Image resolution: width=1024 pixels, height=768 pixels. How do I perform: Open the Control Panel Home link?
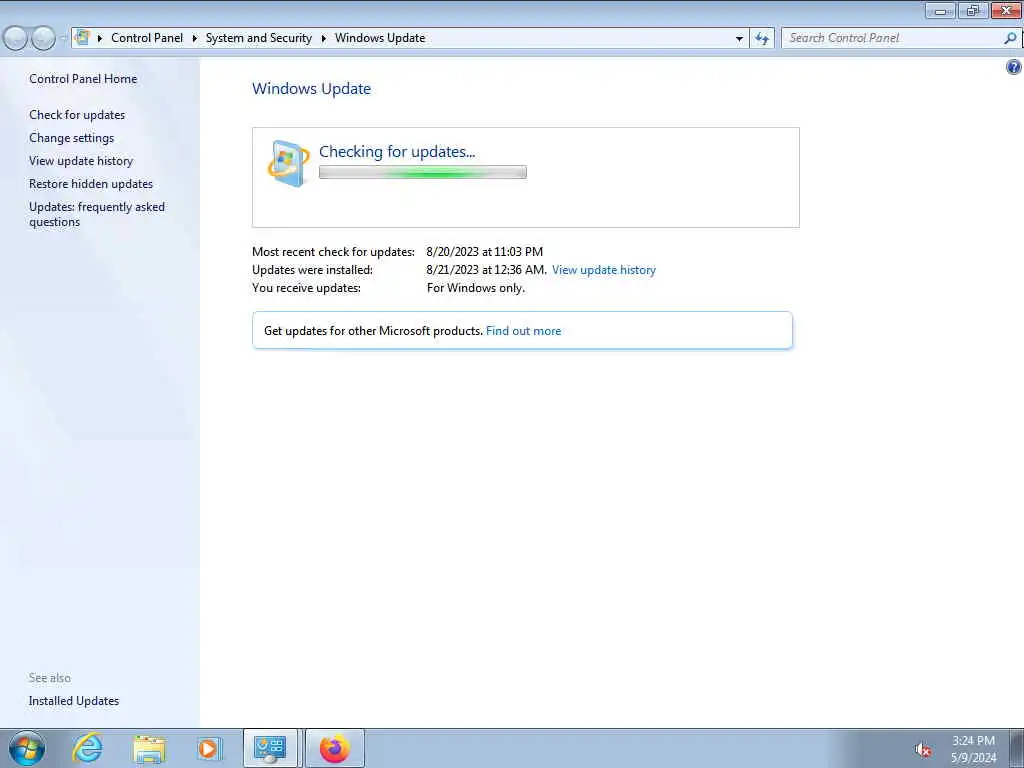coord(83,79)
